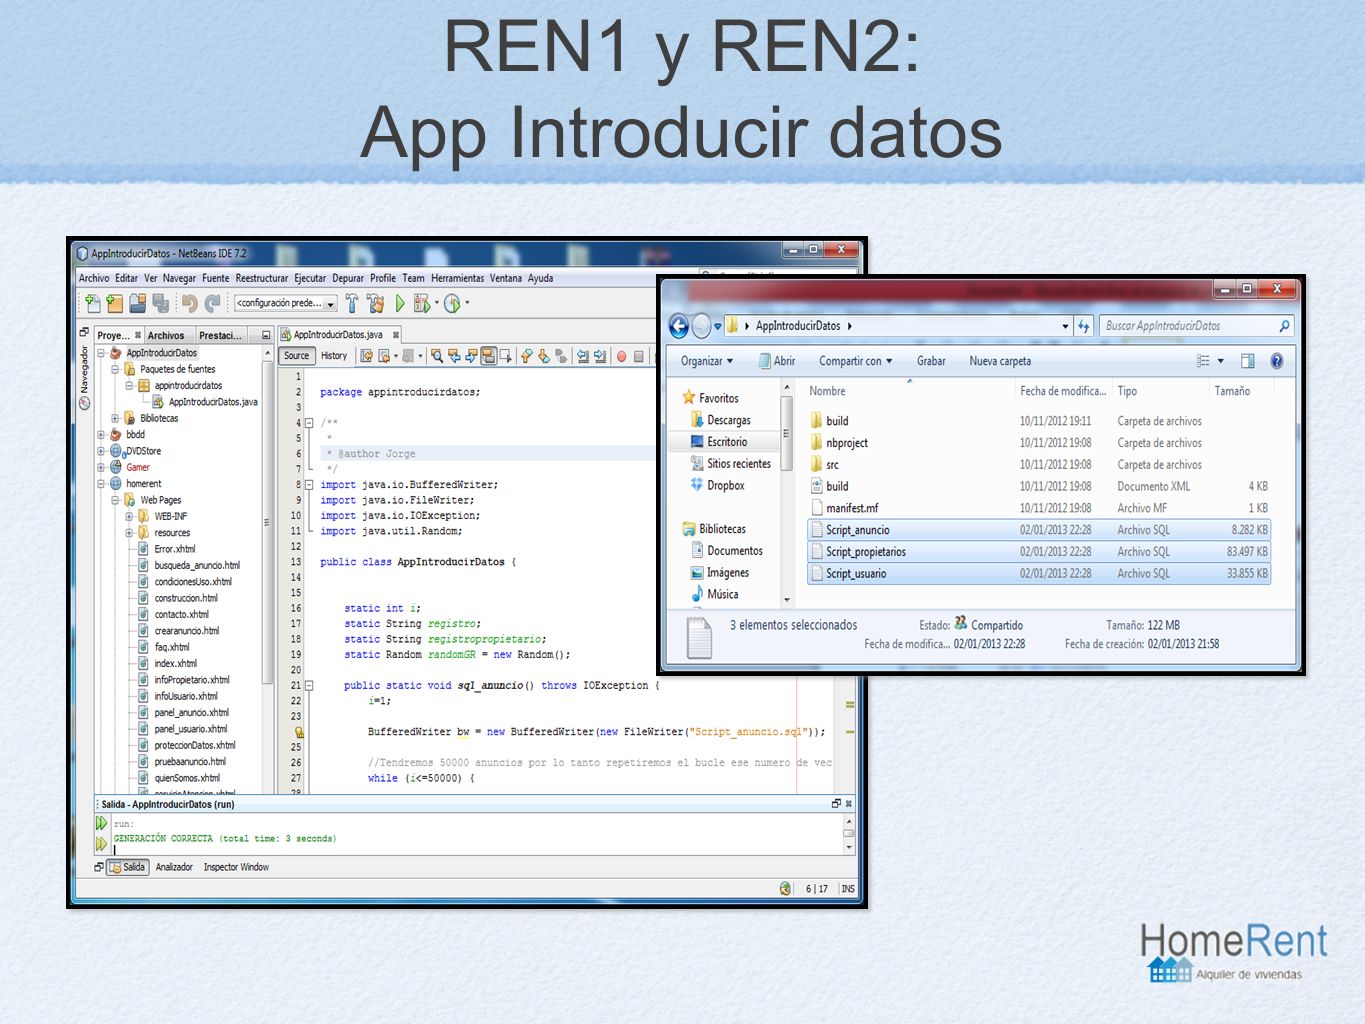This screenshot has width=1365, height=1024.
Task: Click Previous Bookmark icon in editor toolbar
Action: click(527, 356)
